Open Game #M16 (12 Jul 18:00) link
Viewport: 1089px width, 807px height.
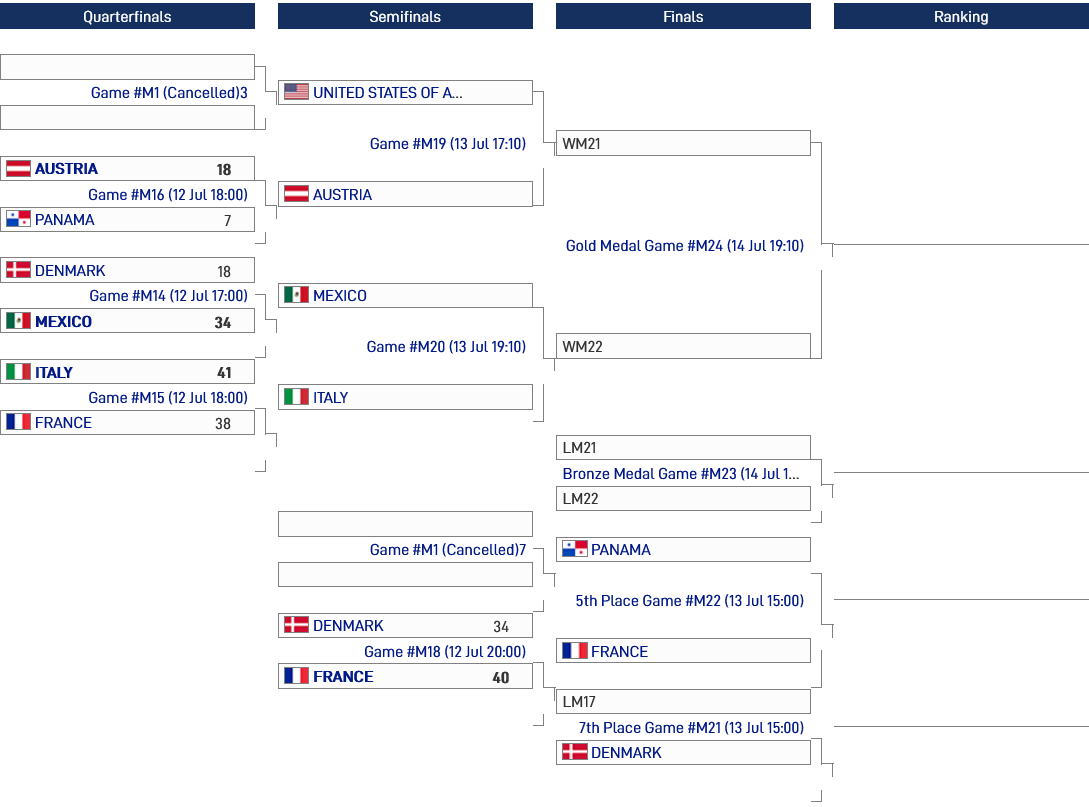pos(168,194)
